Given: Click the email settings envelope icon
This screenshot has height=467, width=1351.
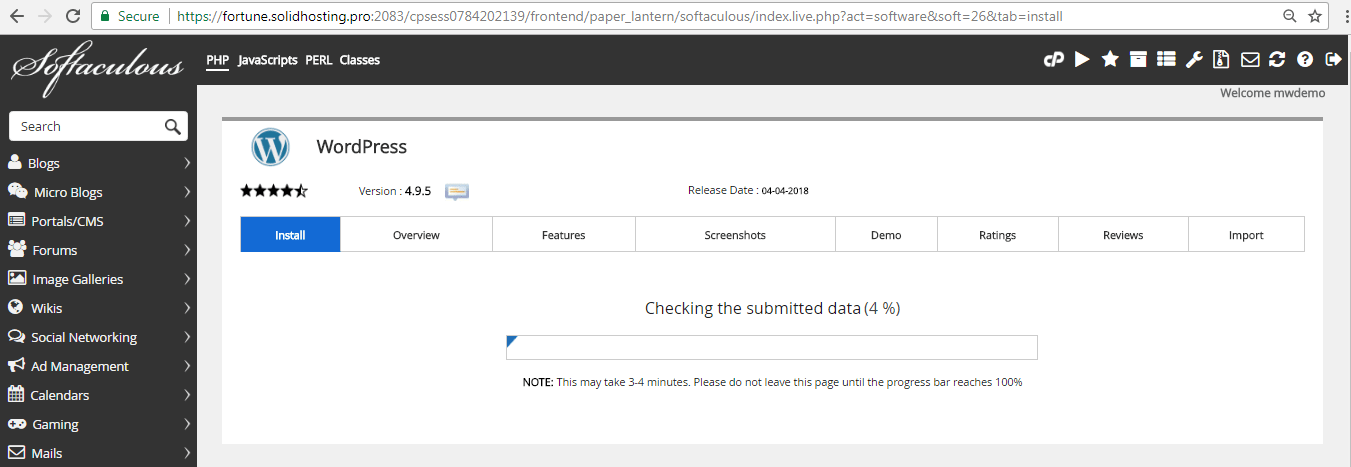Looking at the screenshot, I should [1249, 60].
